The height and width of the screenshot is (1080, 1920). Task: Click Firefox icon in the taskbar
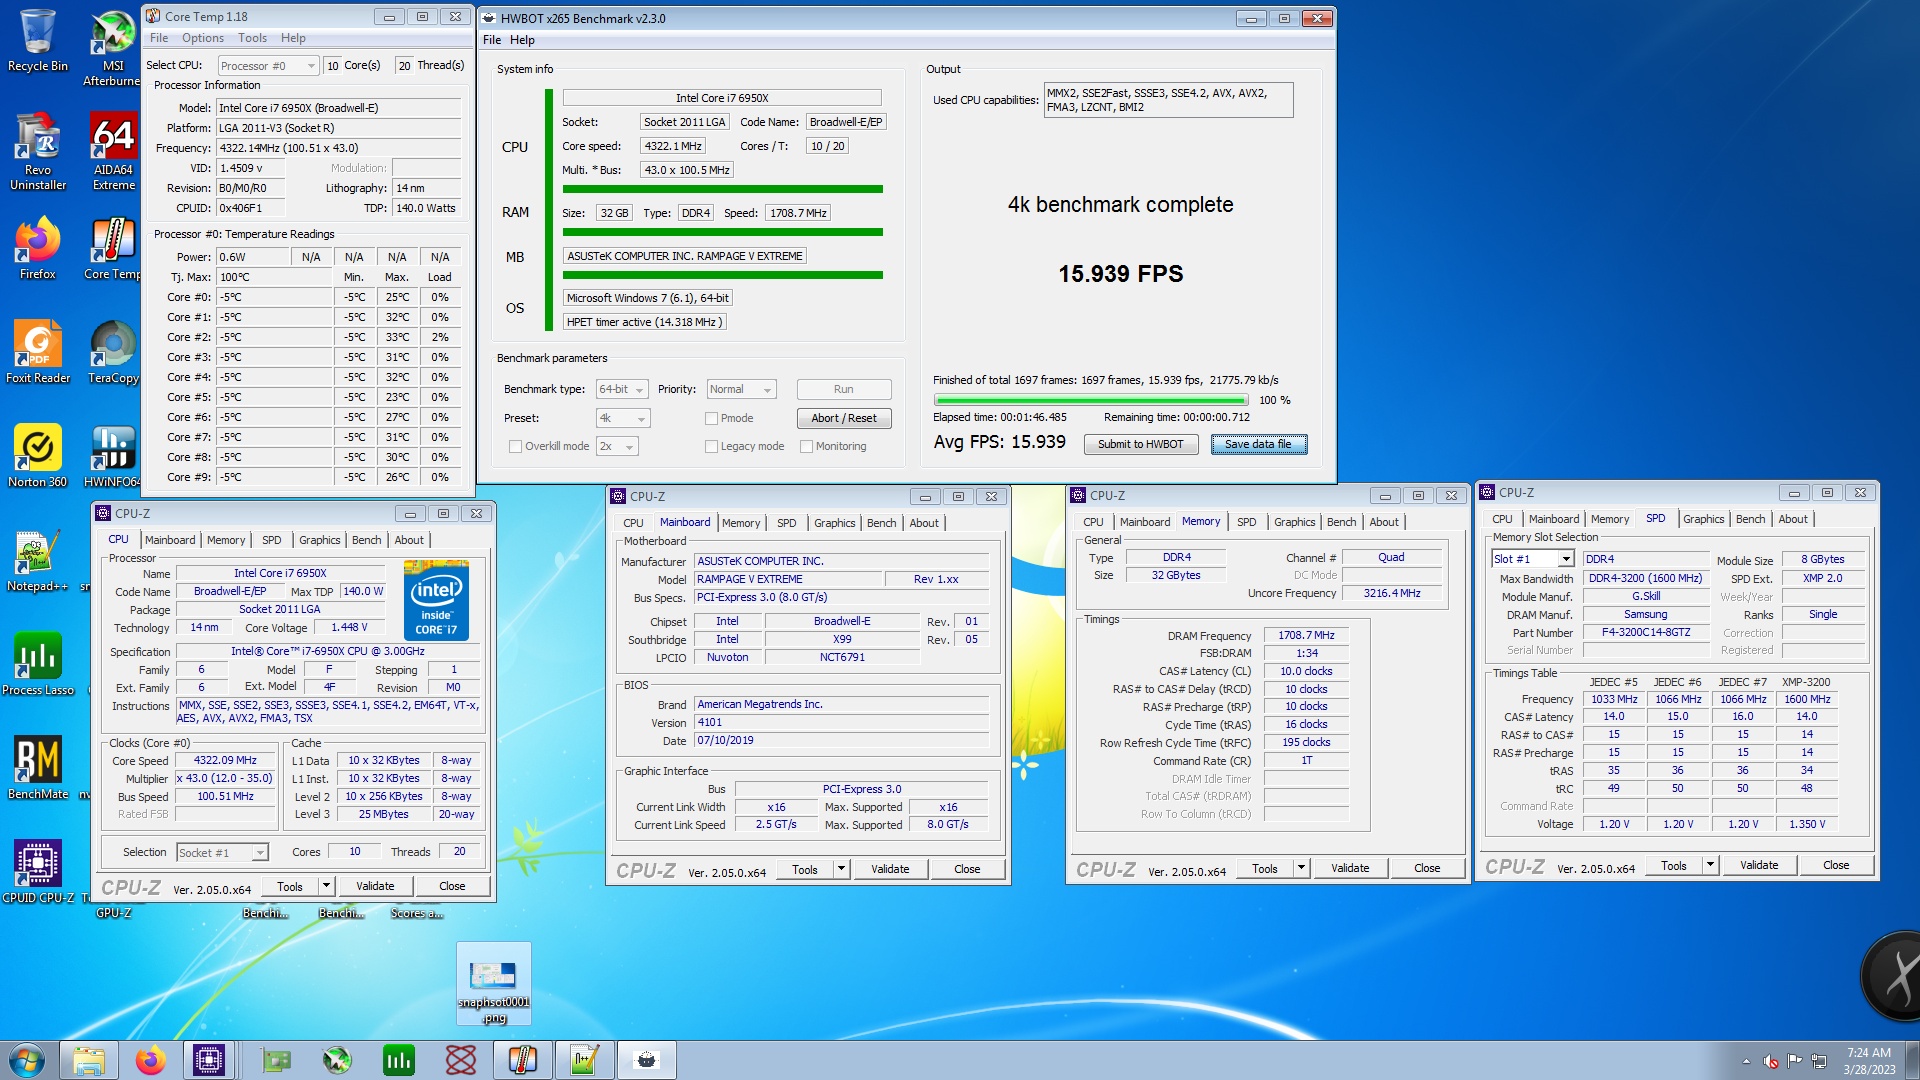click(151, 1060)
